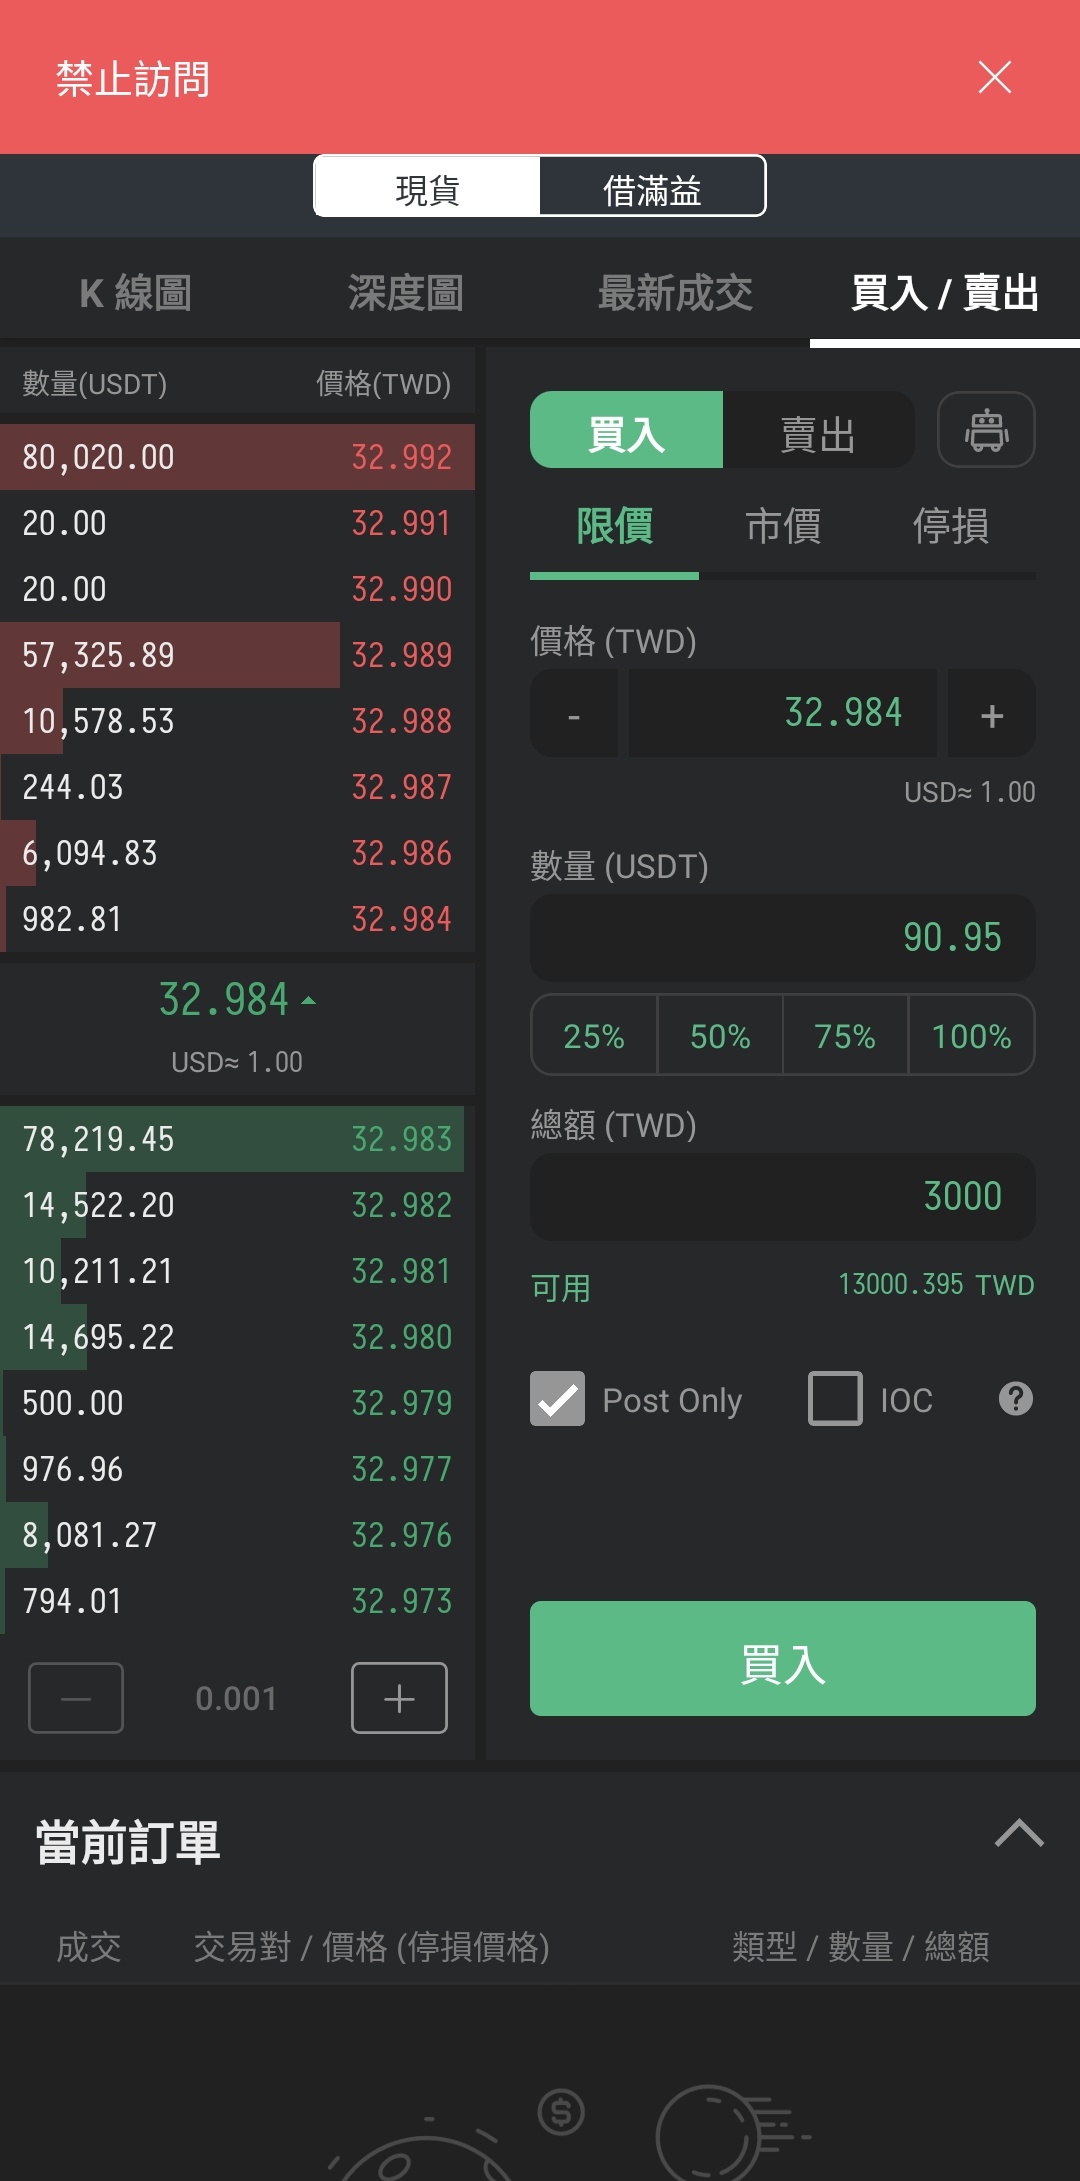
Task: Uncheck the Post Only checkbox
Action: pyautogui.click(x=558, y=1398)
